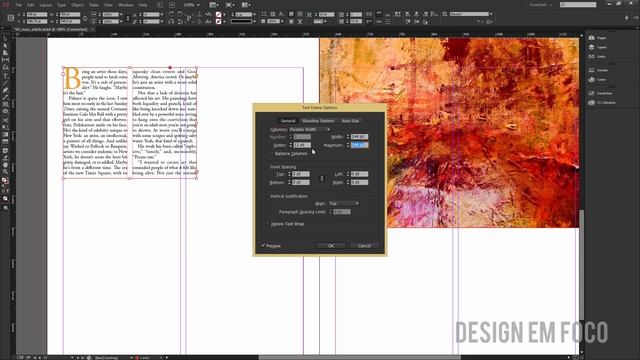This screenshot has height=360, width=640.
Task: Open the Color panel
Action: (598, 80)
